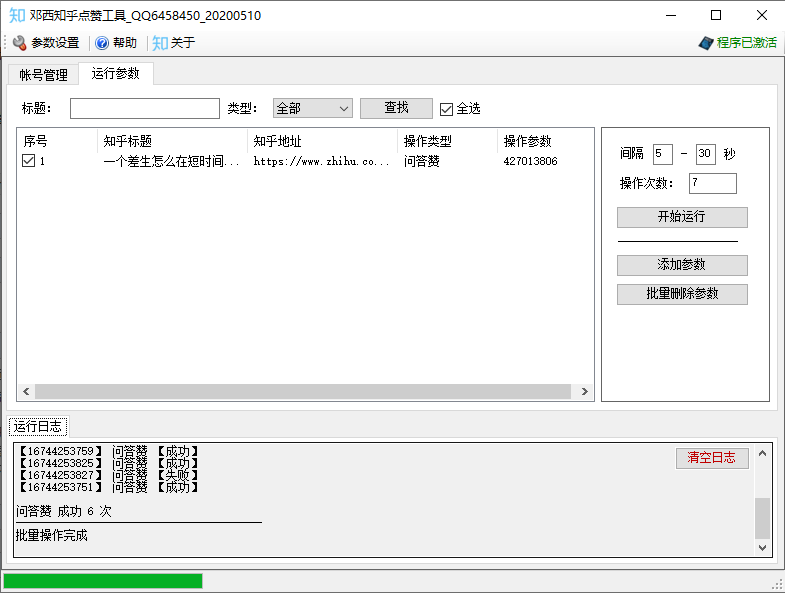Open the 类型 dropdown showing 全部
785x593 pixels.
(x=312, y=108)
